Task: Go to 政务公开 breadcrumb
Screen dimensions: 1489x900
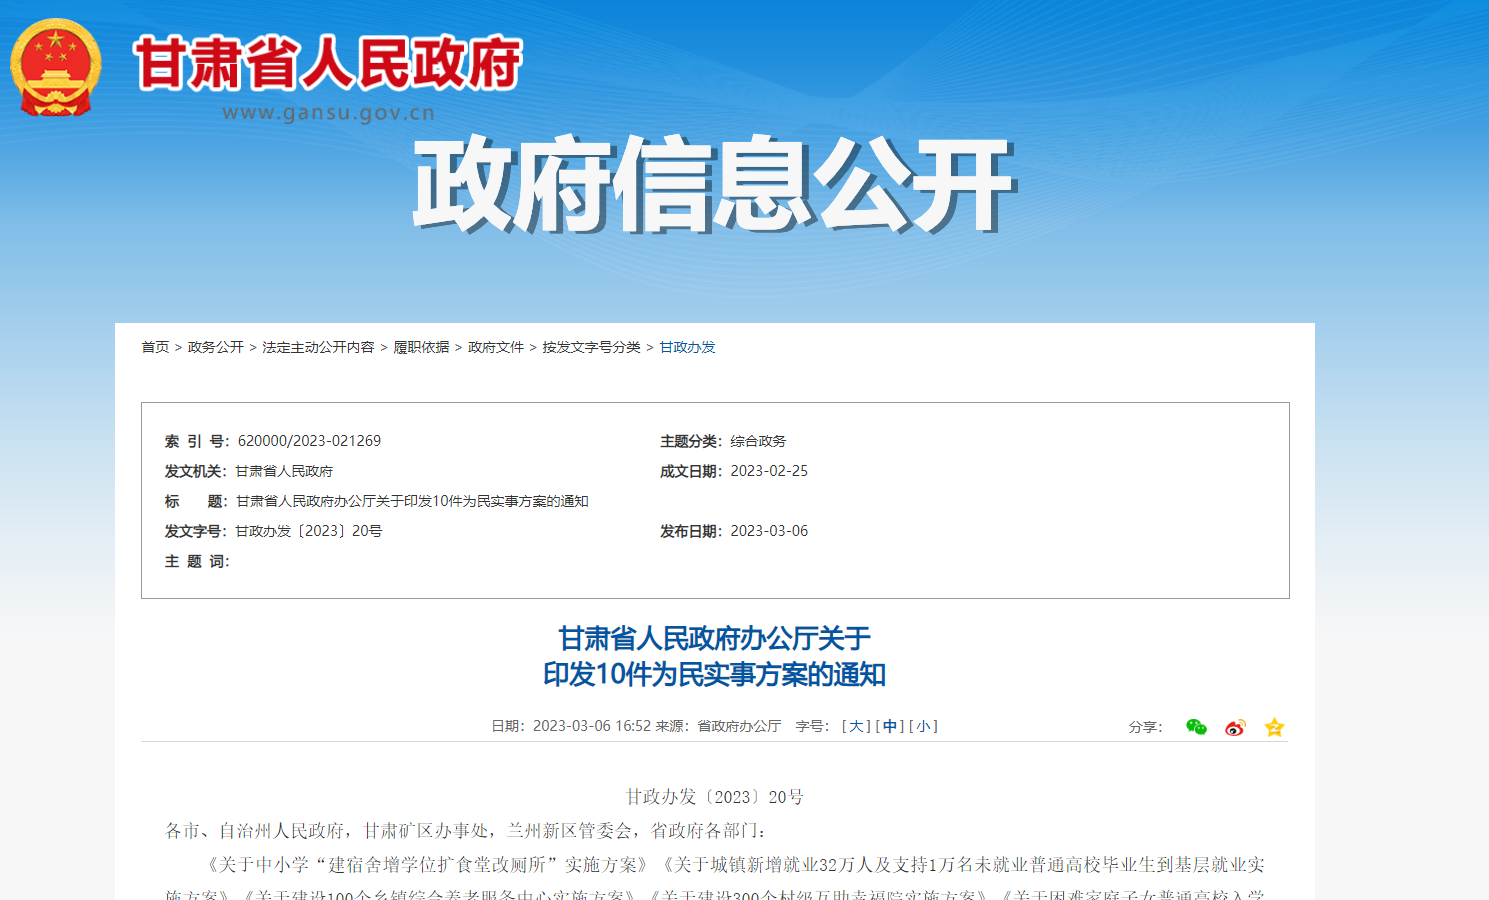Action: (x=216, y=347)
